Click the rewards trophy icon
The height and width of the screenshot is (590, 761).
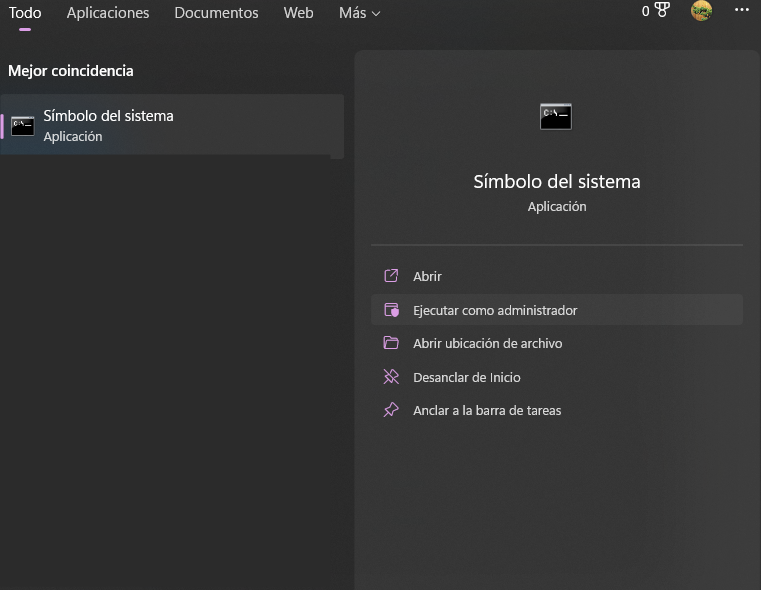point(662,10)
